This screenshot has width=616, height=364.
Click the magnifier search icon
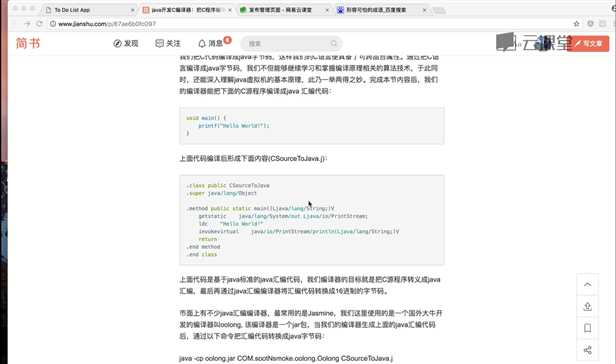334,44
